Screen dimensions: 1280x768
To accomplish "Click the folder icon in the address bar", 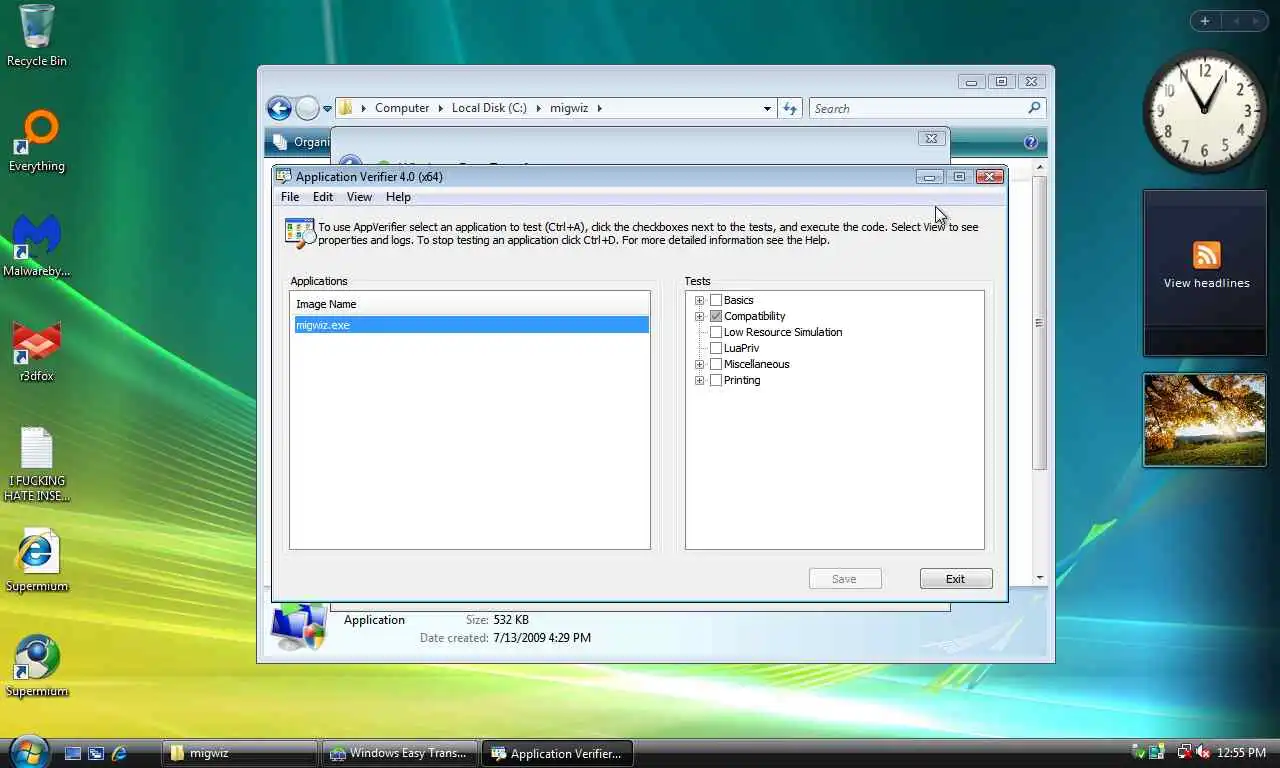I will click(x=346, y=108).
